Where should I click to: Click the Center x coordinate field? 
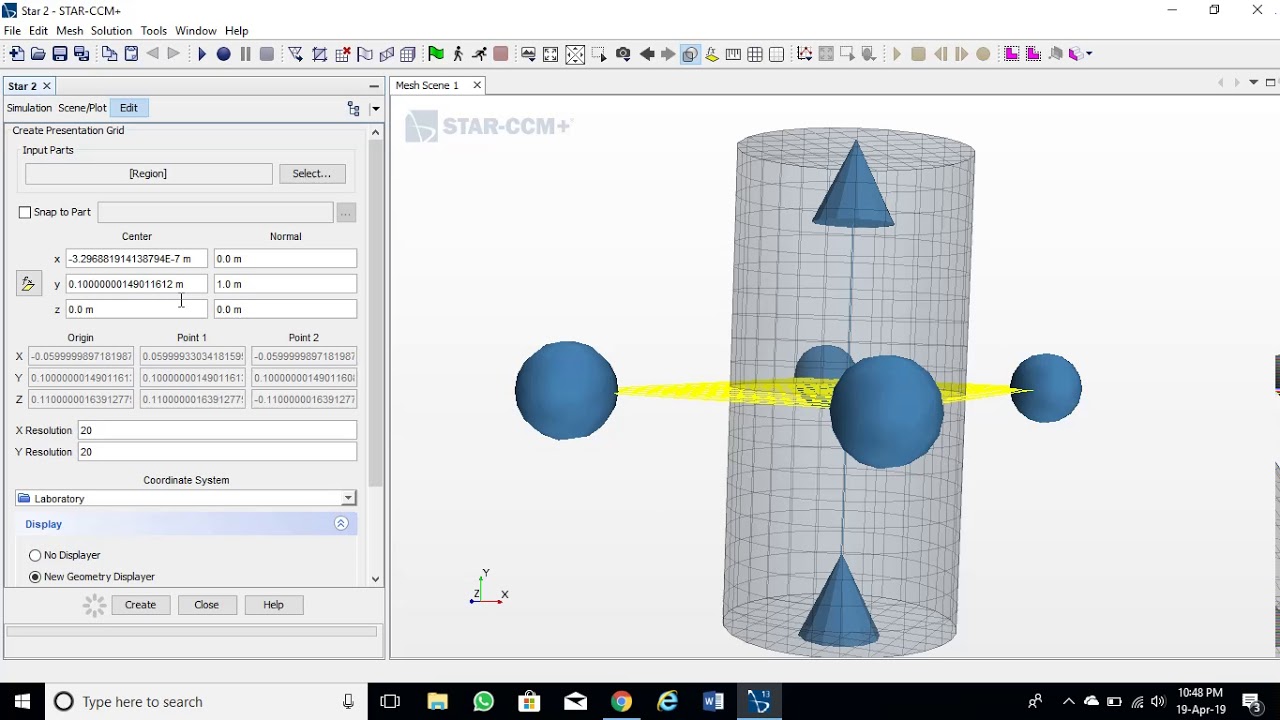point(137,259)
